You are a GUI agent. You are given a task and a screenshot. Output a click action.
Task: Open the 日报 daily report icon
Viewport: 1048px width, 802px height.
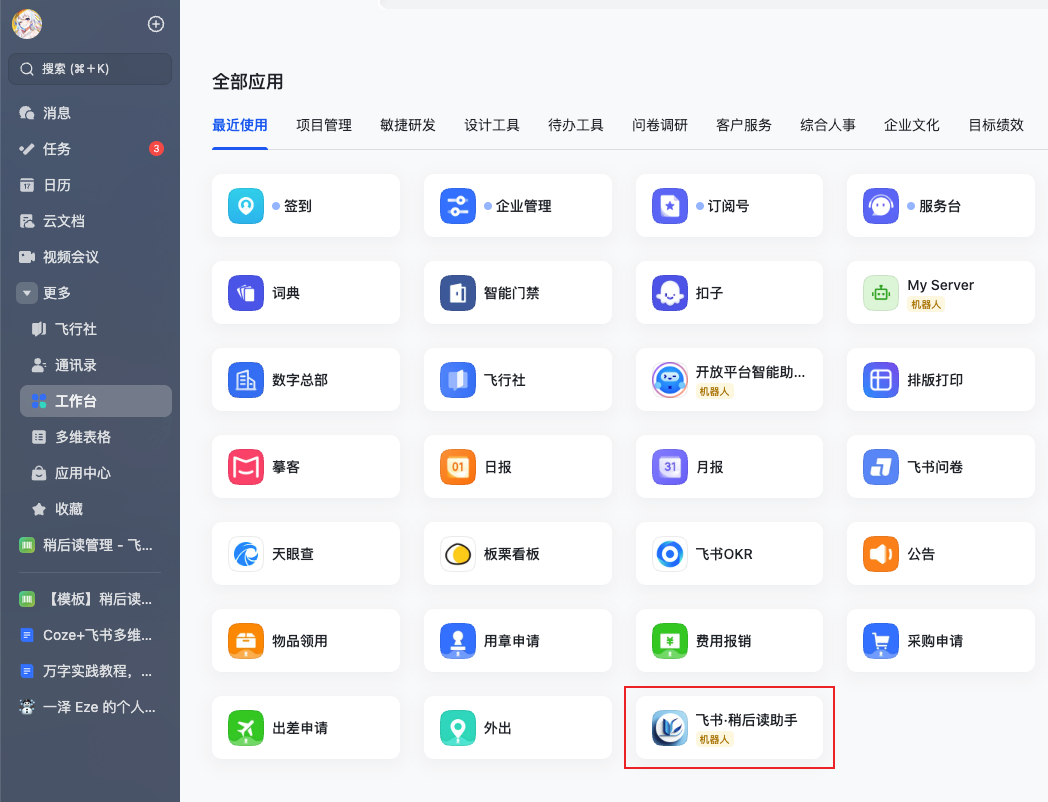click(457, 466)
